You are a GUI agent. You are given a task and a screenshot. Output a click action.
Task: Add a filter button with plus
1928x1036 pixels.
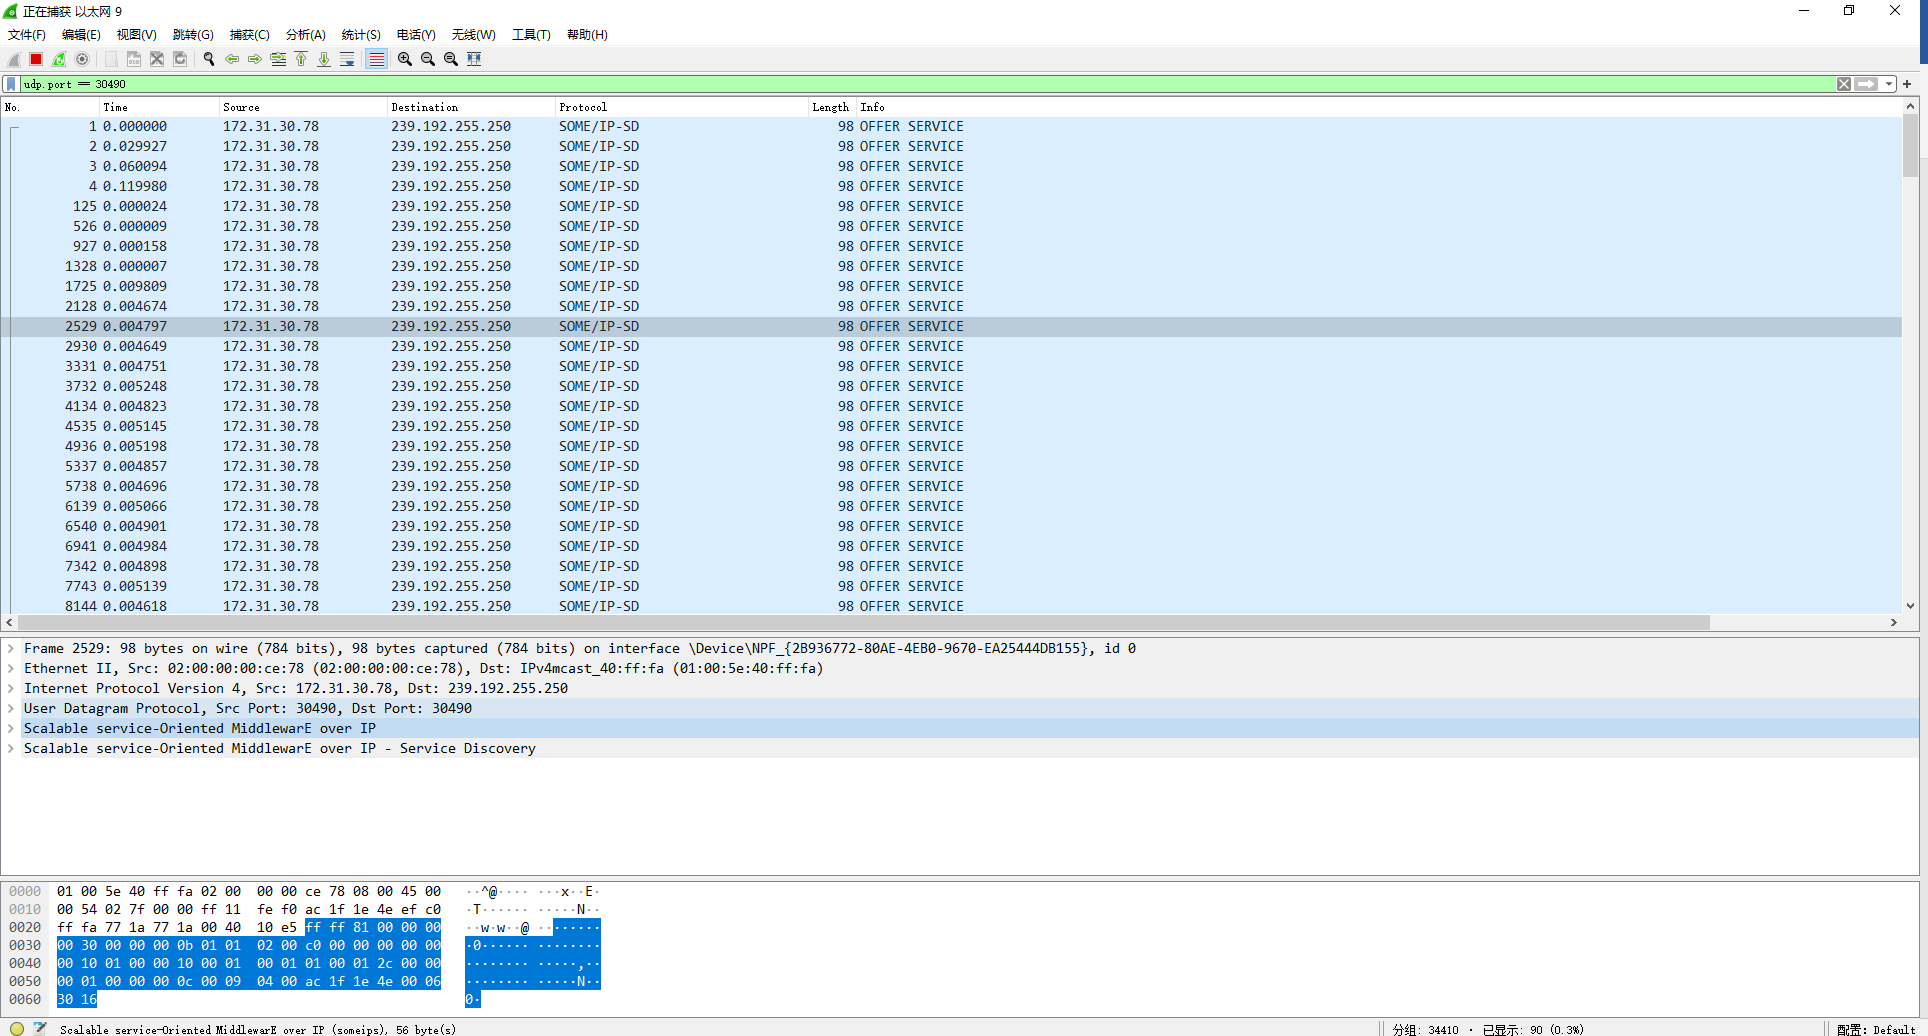[x=1907, y=84]
